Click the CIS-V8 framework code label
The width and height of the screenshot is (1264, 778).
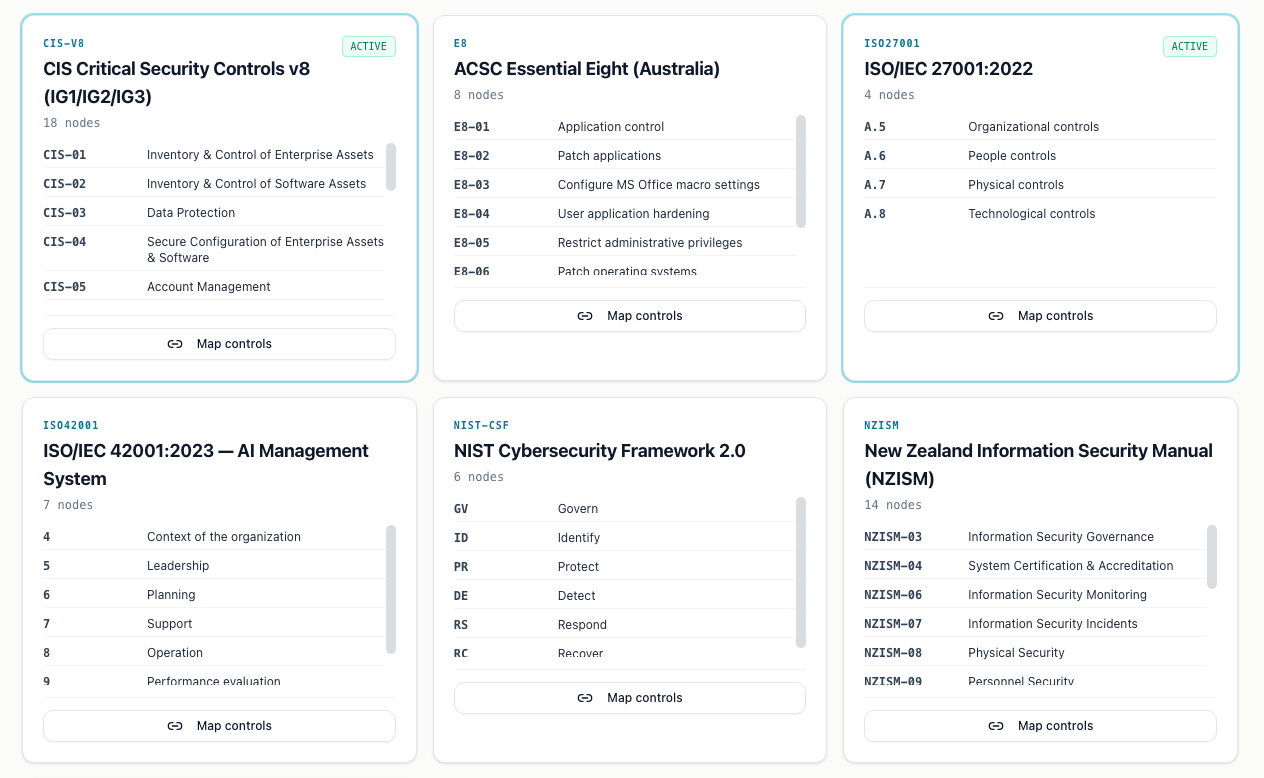tap(64, 44)
